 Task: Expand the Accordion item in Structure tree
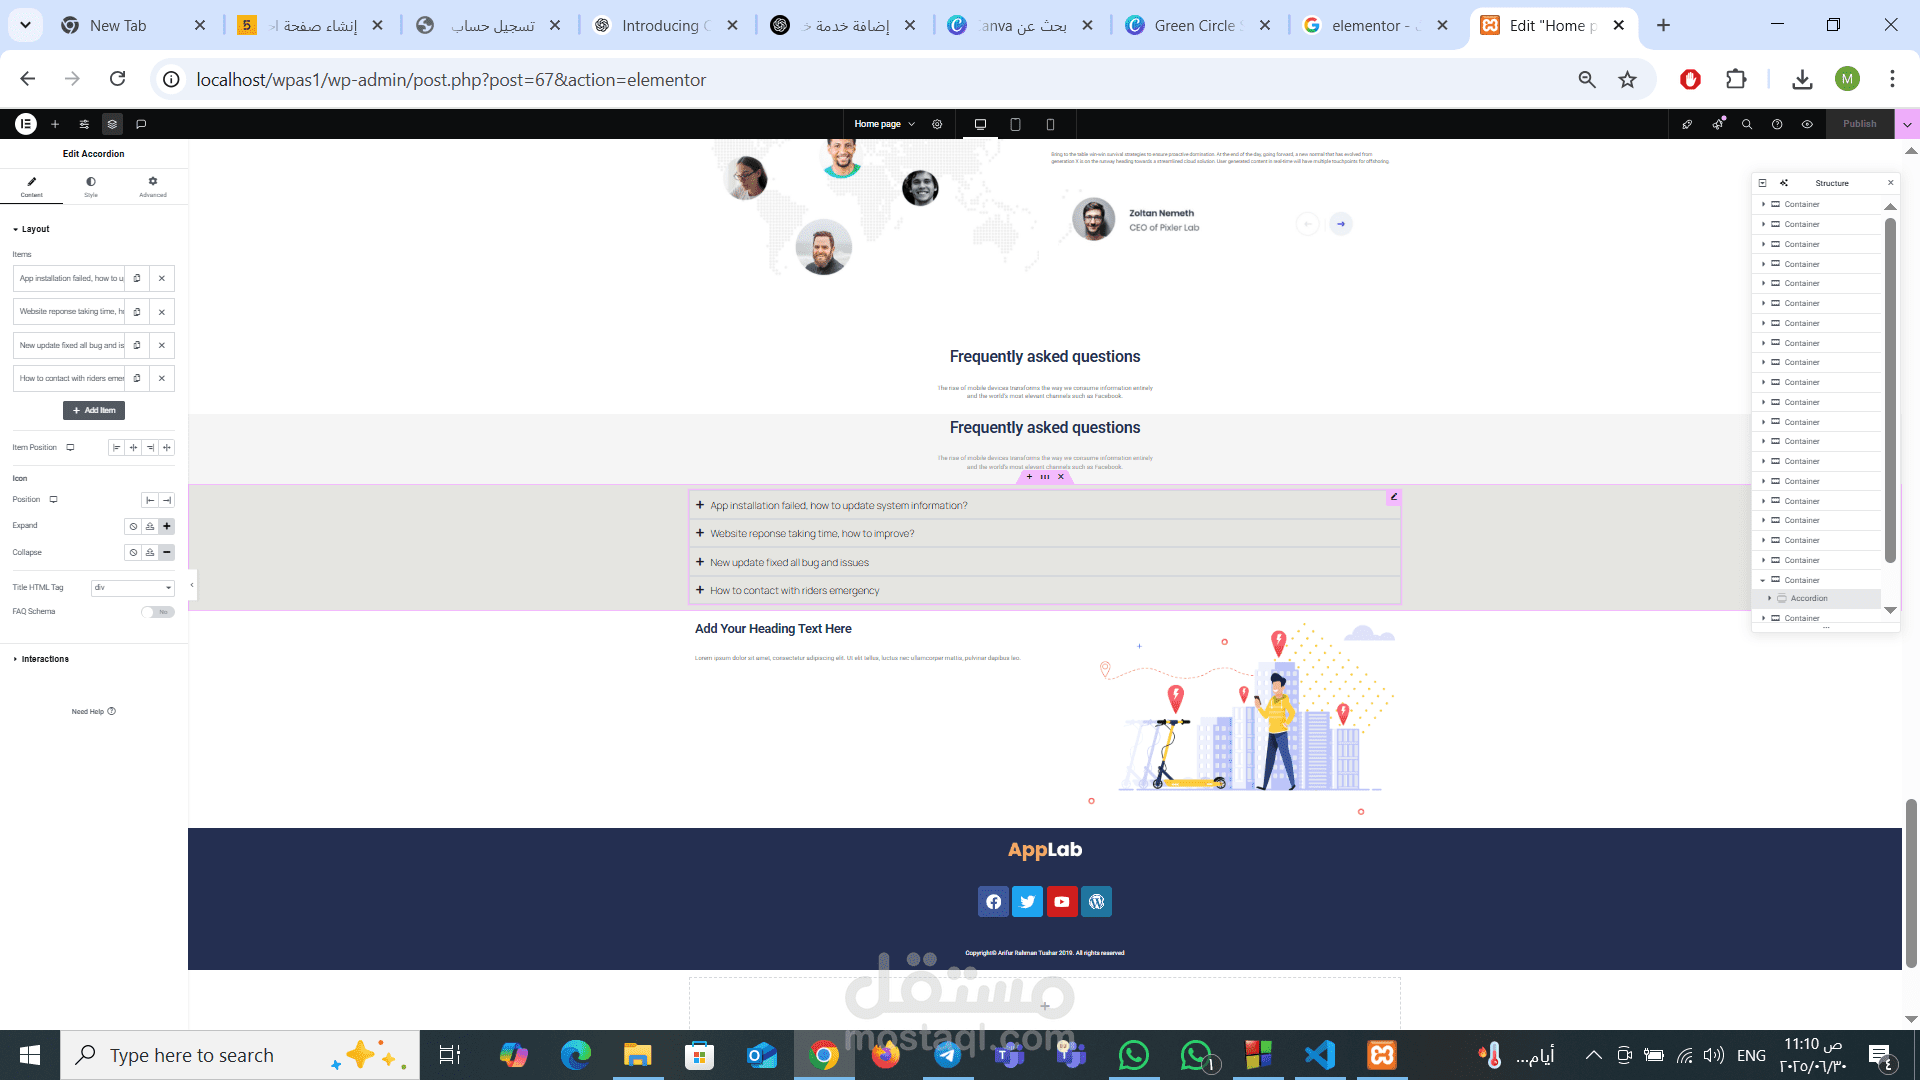(1770, 598)
